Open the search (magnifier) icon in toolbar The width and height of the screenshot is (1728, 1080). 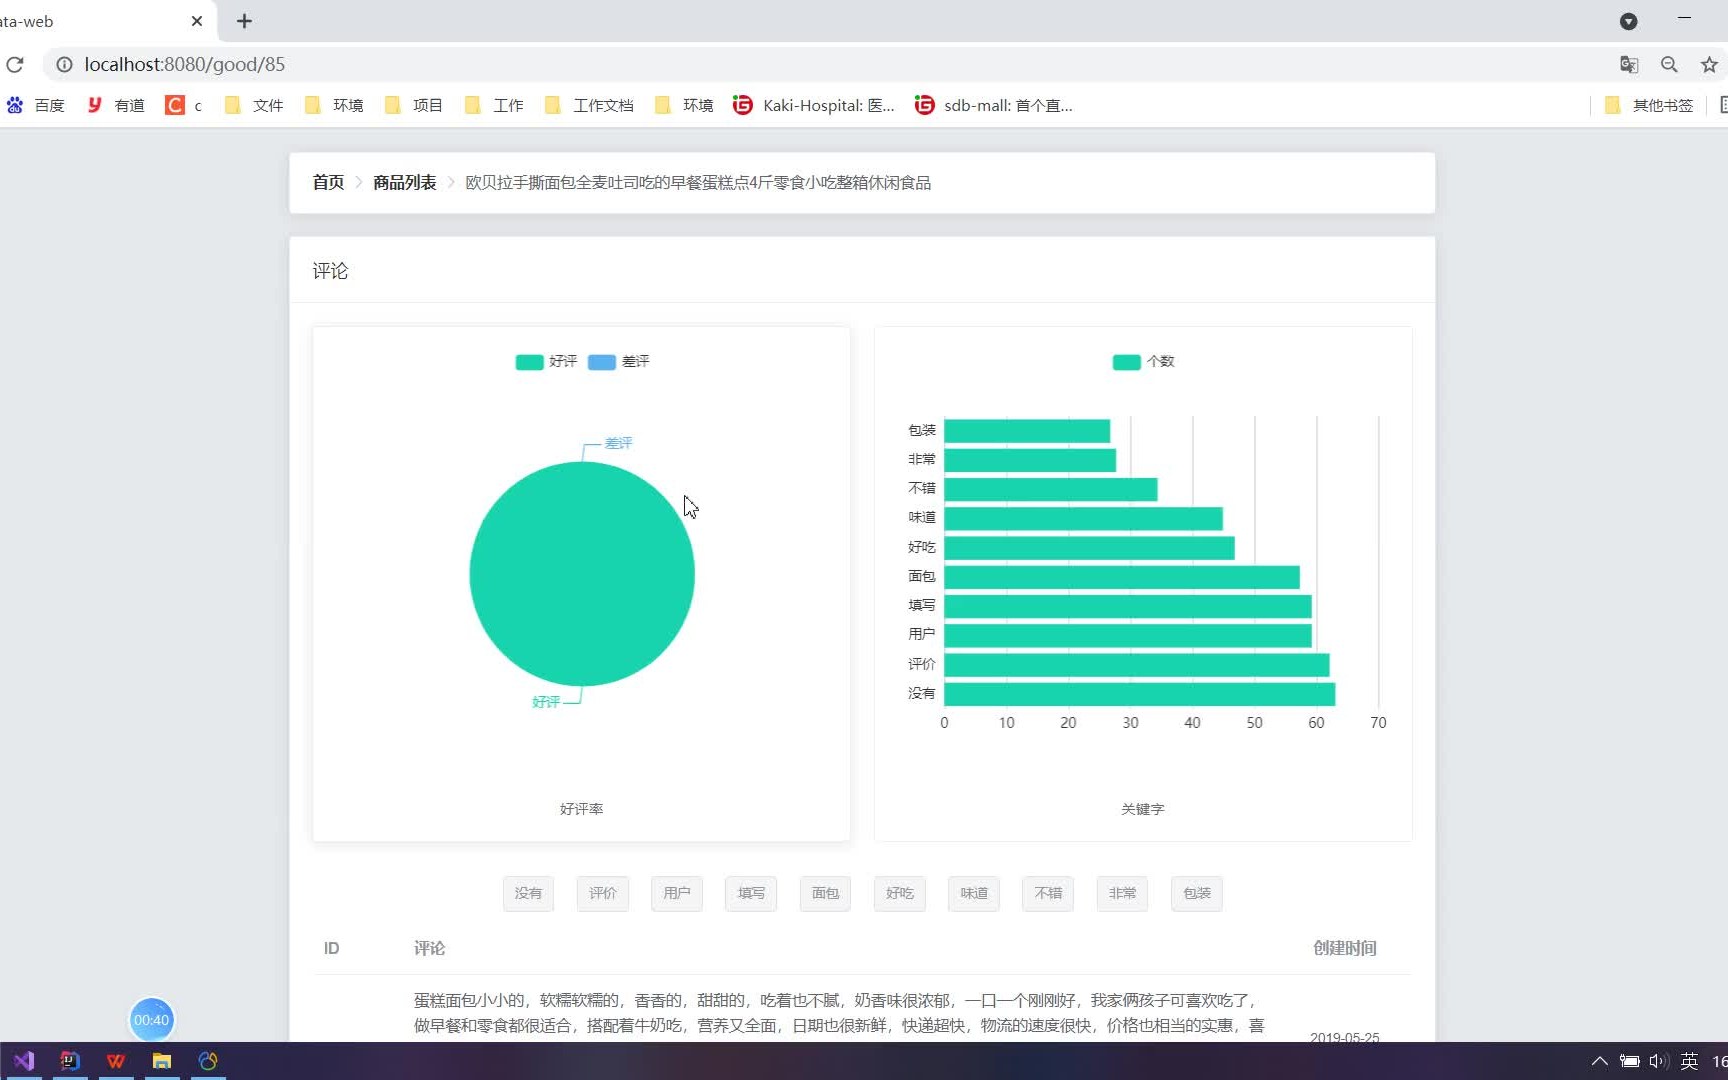1669,64
